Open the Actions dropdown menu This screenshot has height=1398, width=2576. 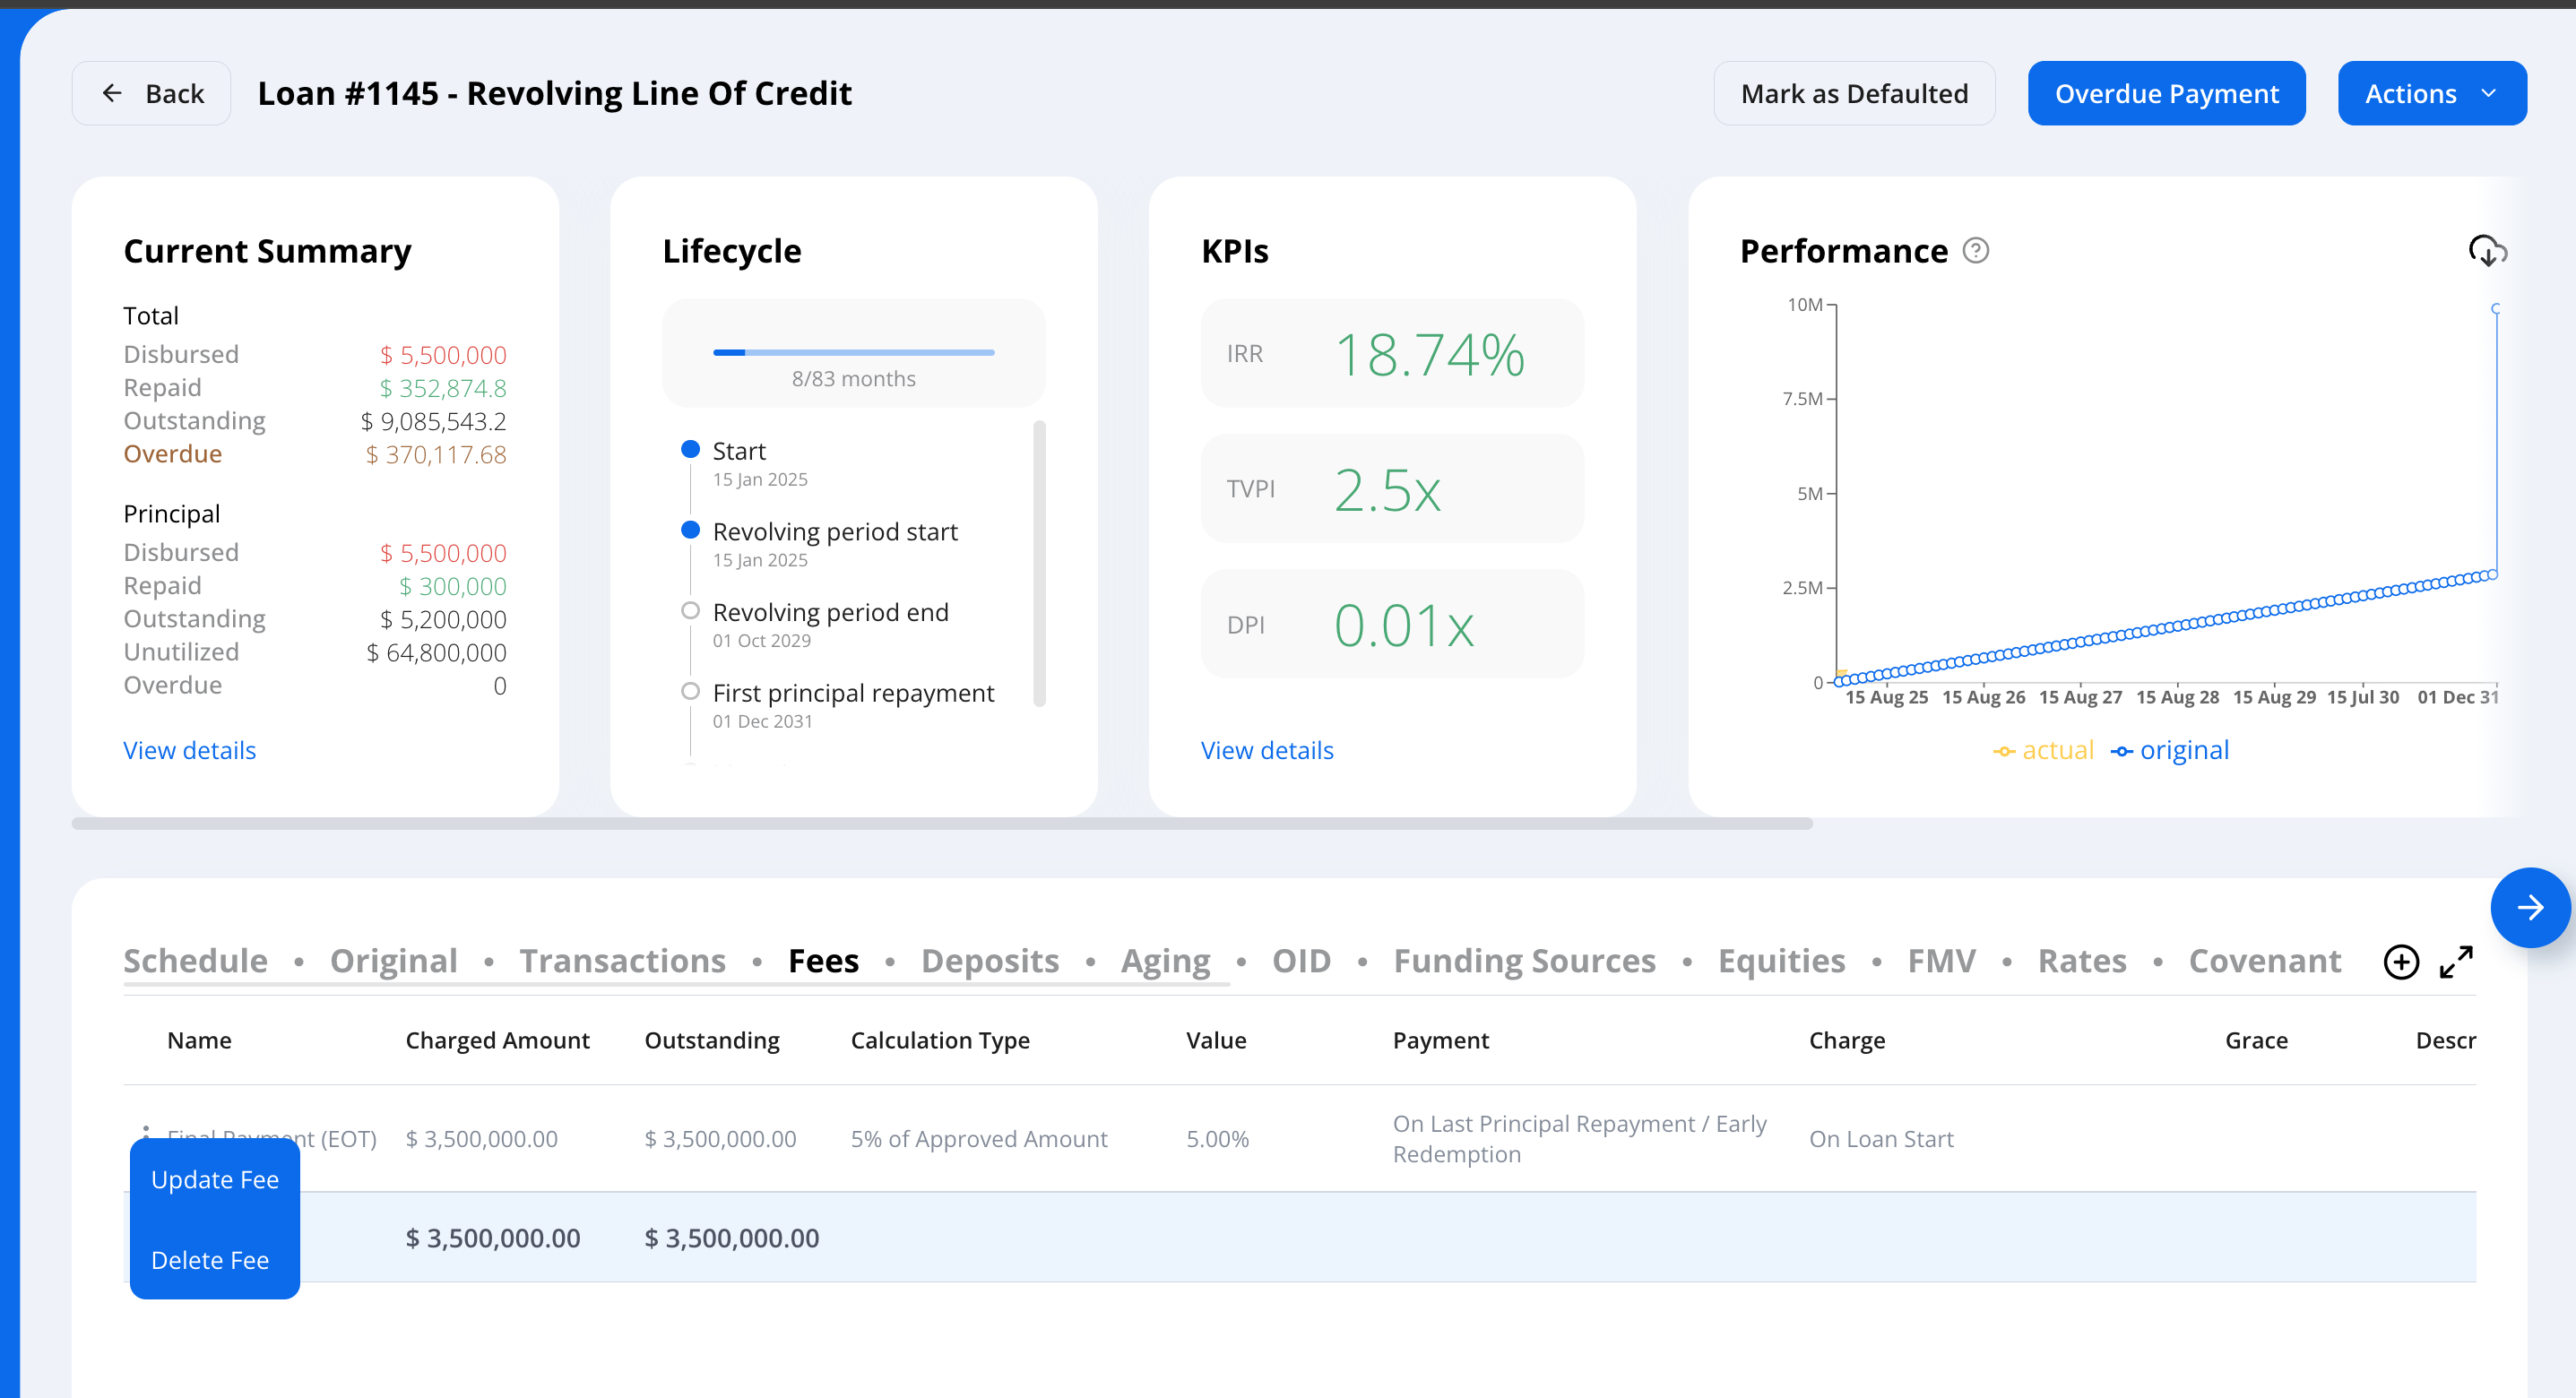click(x=2431, y=93)
